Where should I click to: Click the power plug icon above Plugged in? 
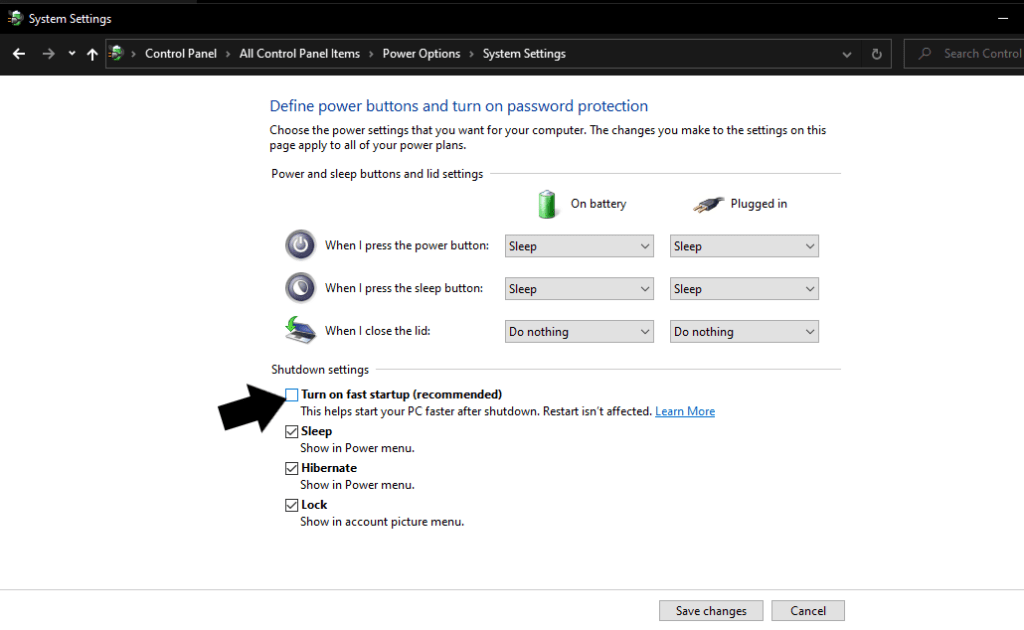click(708, 203)
